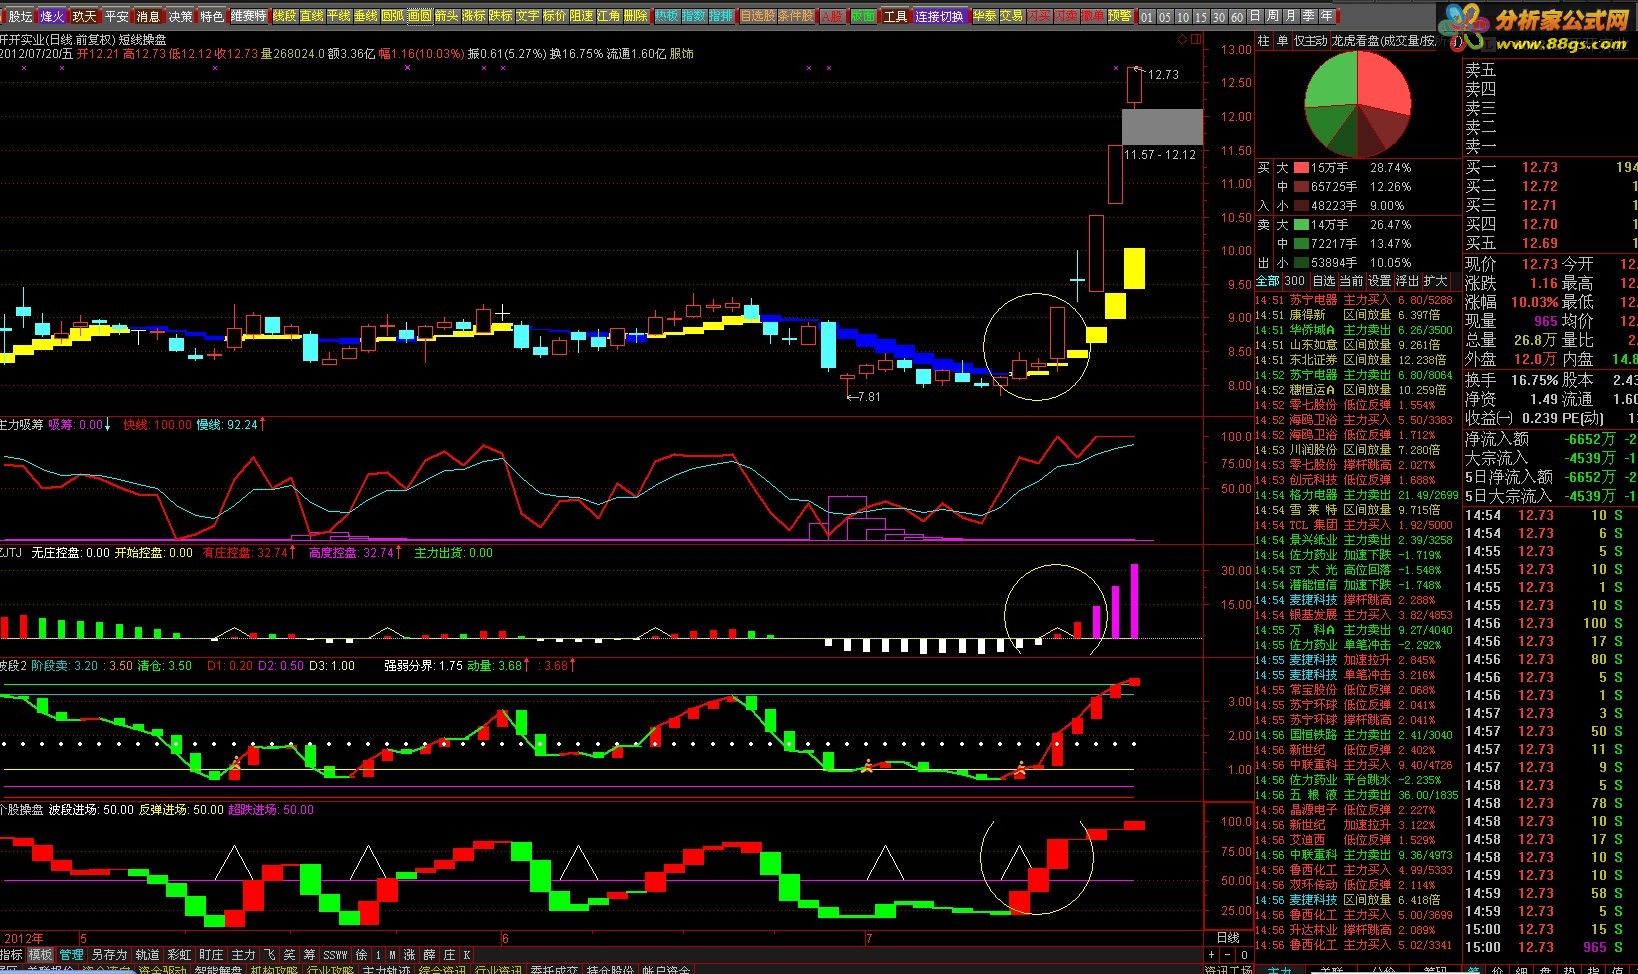Select the 圆弧 arc drawing tool
This screenshot has width=1638, height=974.
tap(392, 16)
